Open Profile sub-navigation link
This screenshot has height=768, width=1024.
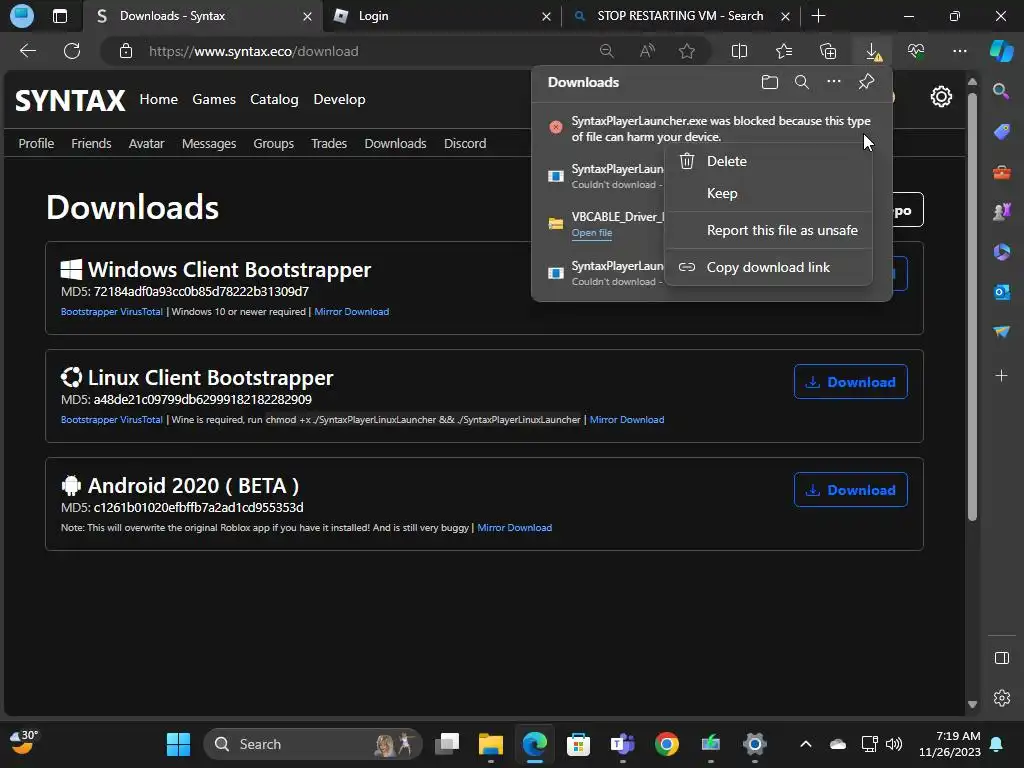[x=36, y=144]
